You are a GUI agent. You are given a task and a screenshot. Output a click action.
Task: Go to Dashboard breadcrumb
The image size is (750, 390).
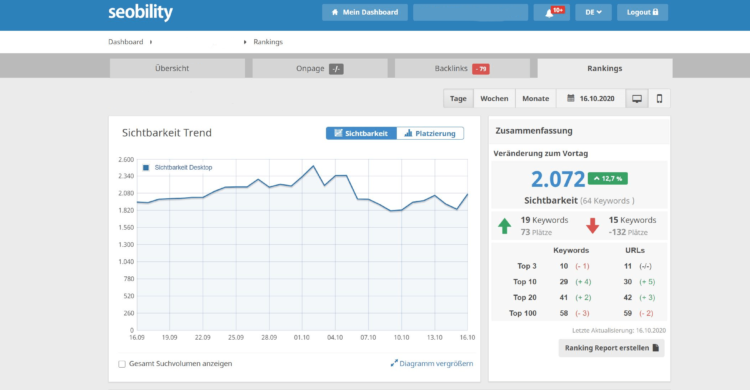tap(125, 42)
